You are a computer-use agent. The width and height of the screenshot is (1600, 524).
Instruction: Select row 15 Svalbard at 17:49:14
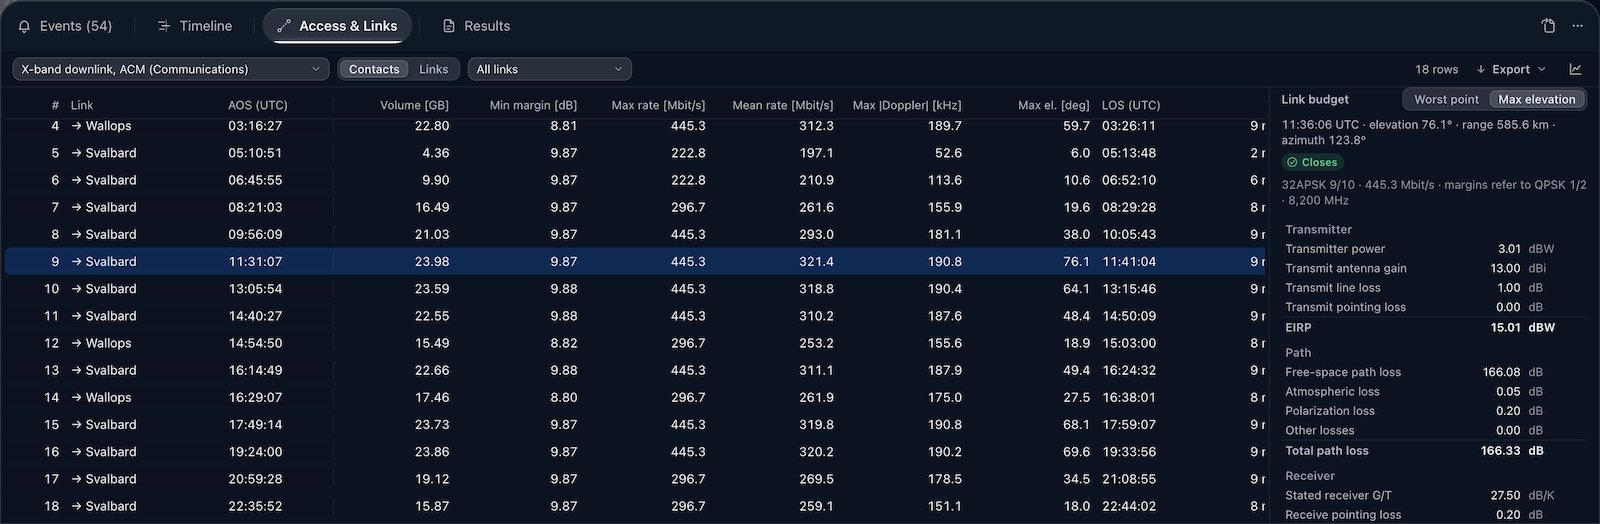pyautogui.click(x=636, y=423)
